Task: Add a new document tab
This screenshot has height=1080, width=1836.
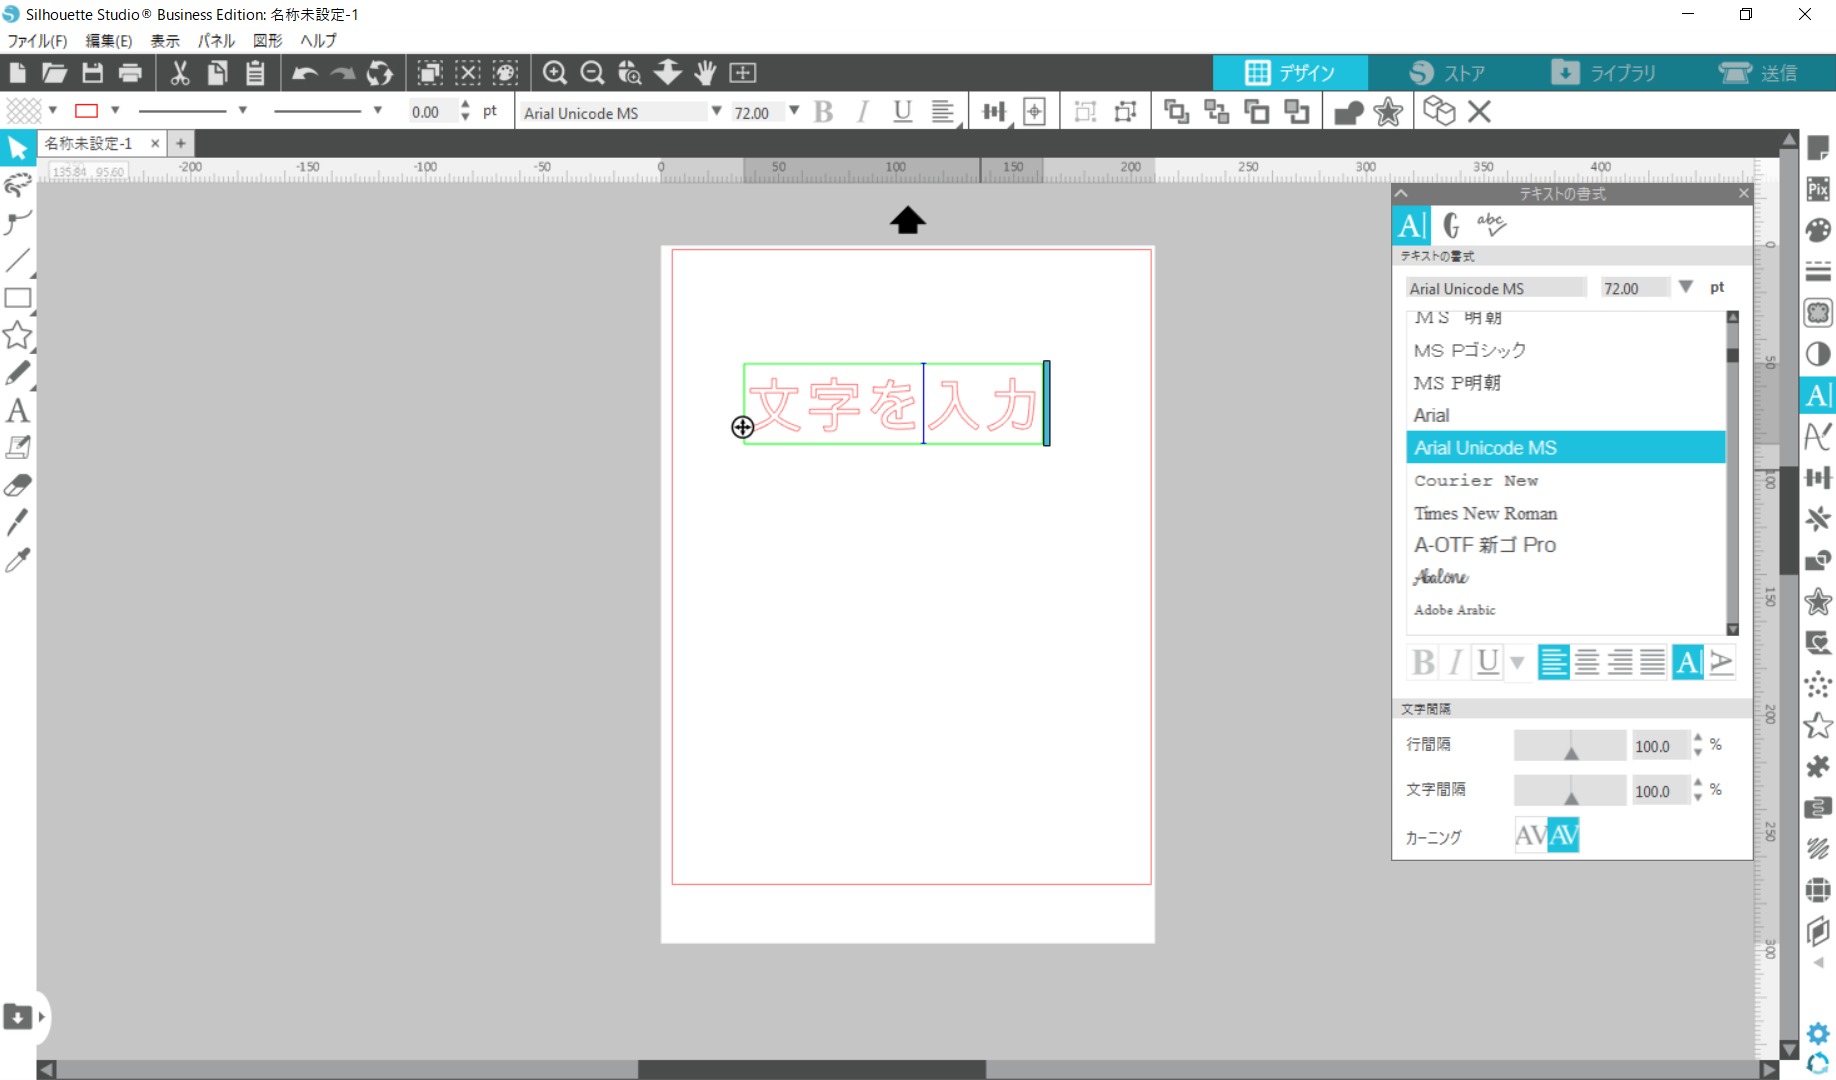Action: click(181, 143)
